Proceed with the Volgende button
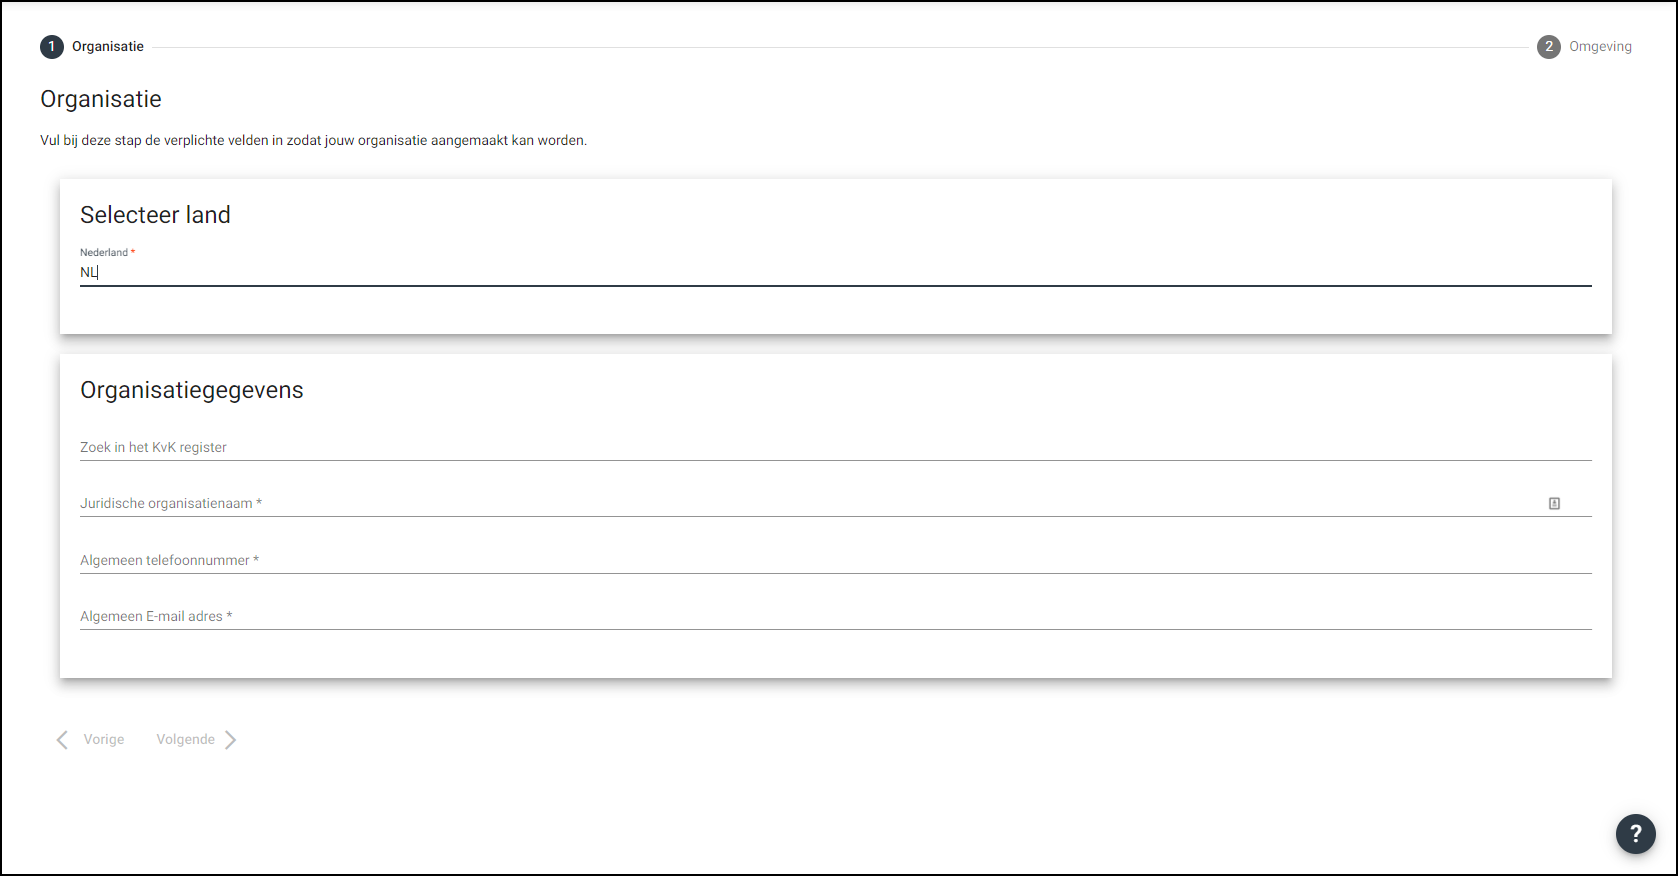This screenshot has width=1678, height=876. pyautogui.click(x=186, y=740)
